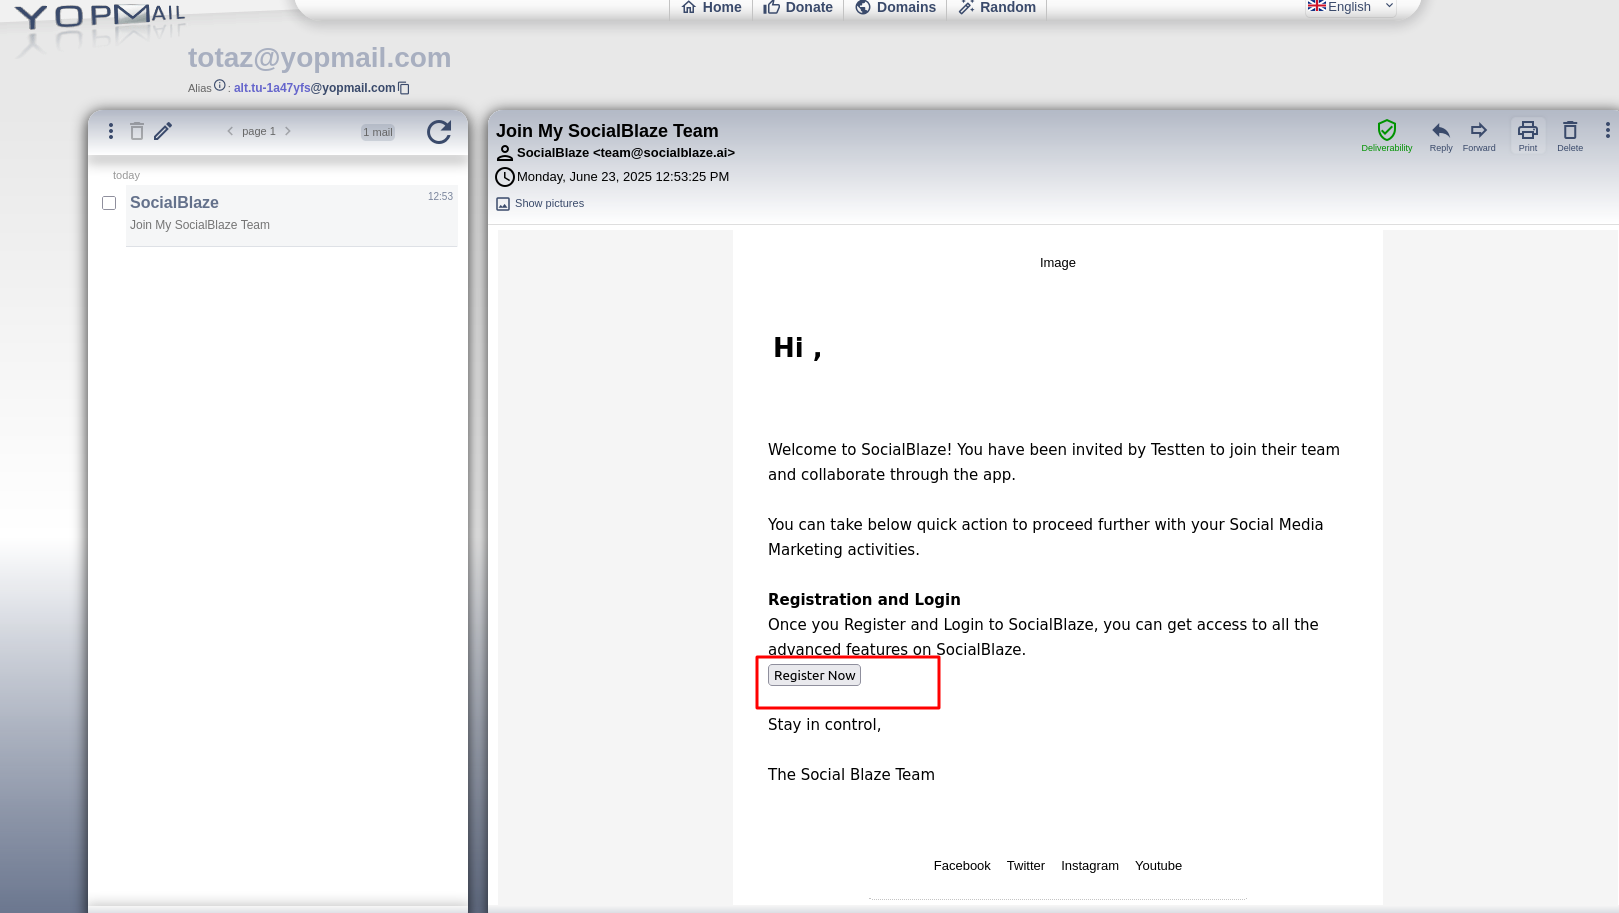Compose a new mail with pencil icon
This screenshot has width=1619, height=913.
pos(163,131)
